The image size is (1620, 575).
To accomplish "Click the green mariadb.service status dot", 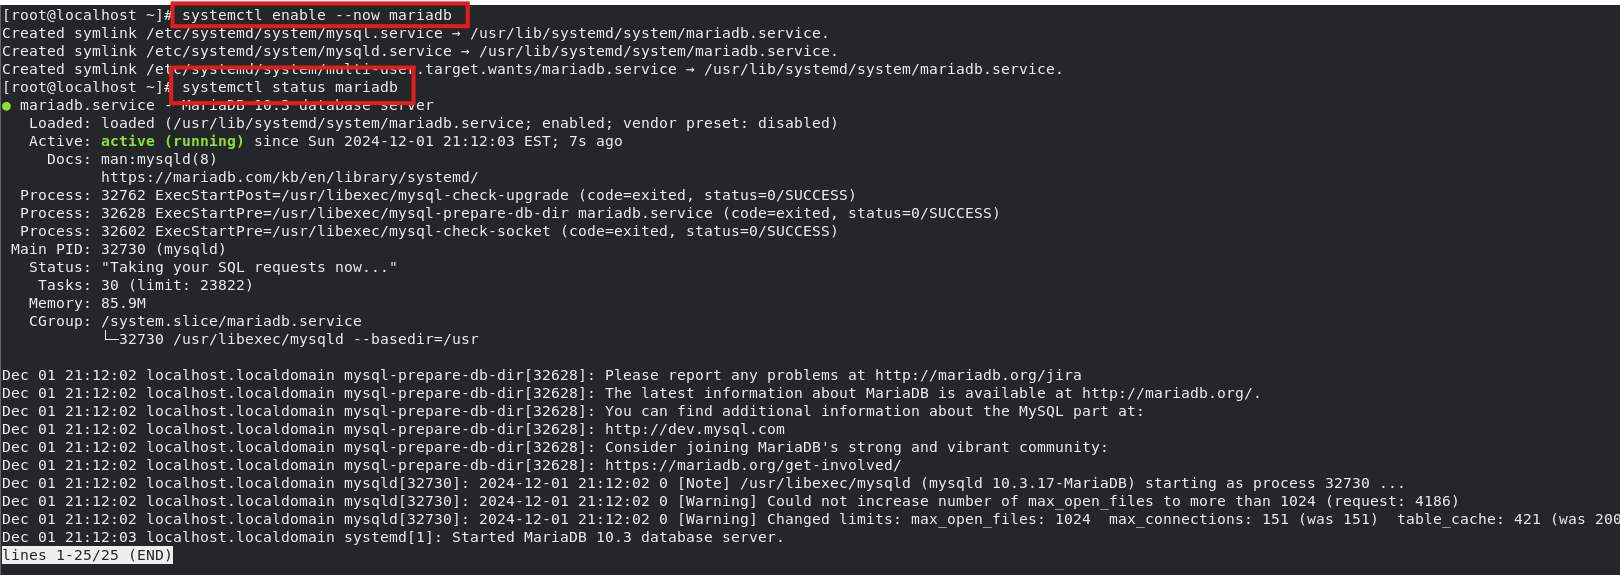I will point(6,106).
